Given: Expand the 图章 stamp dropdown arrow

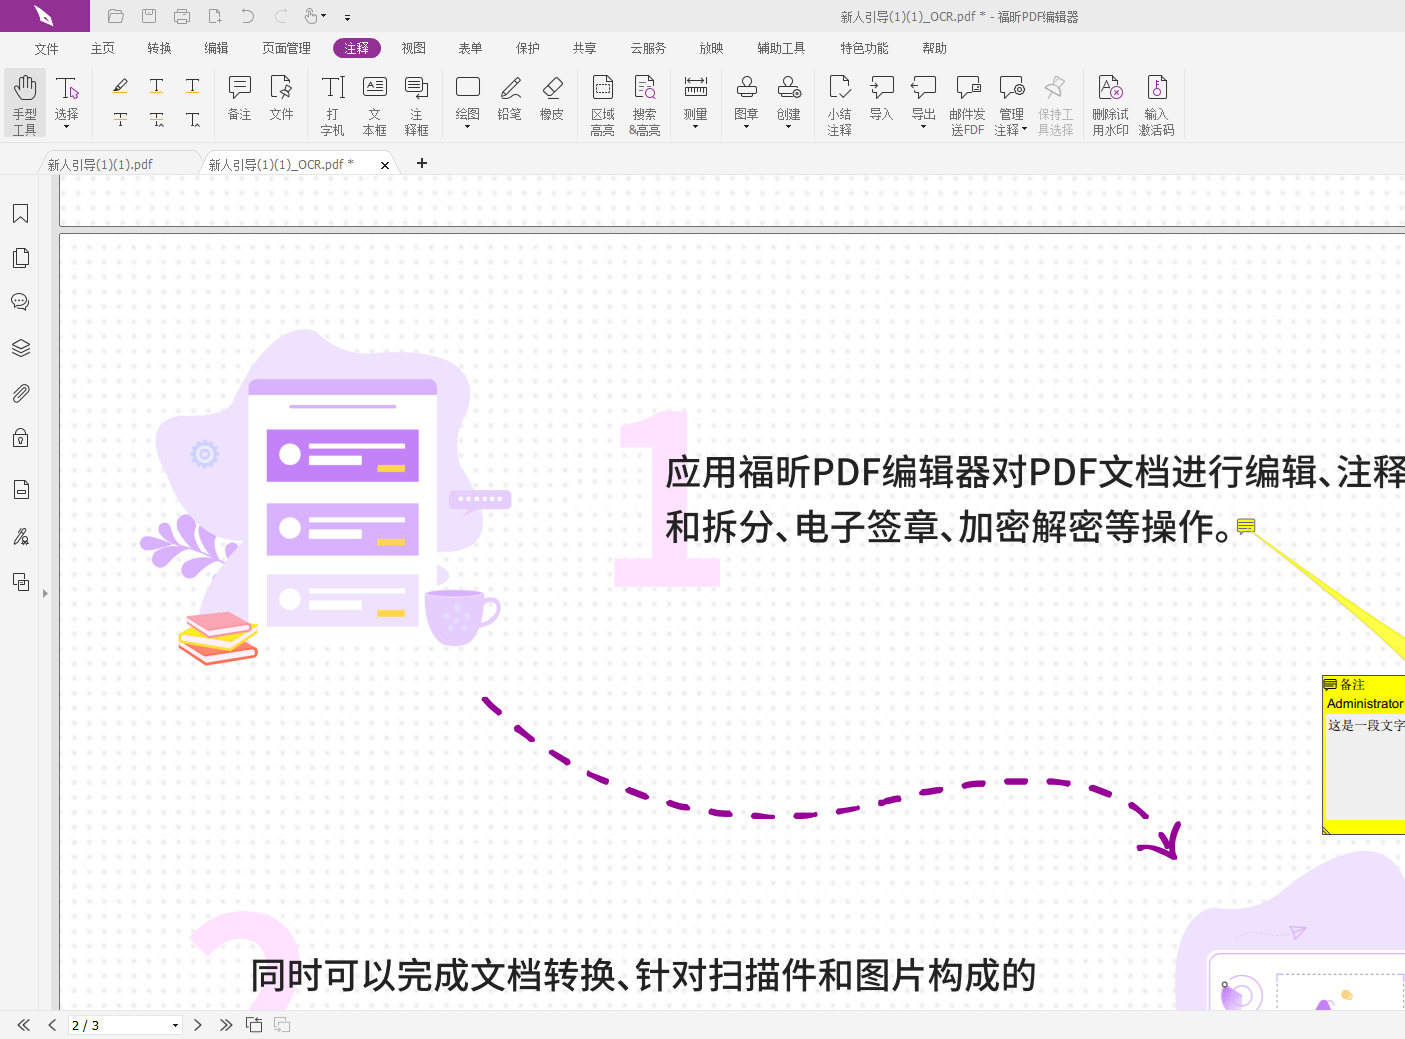Looking at the screenshot, I should click(747, 127).
